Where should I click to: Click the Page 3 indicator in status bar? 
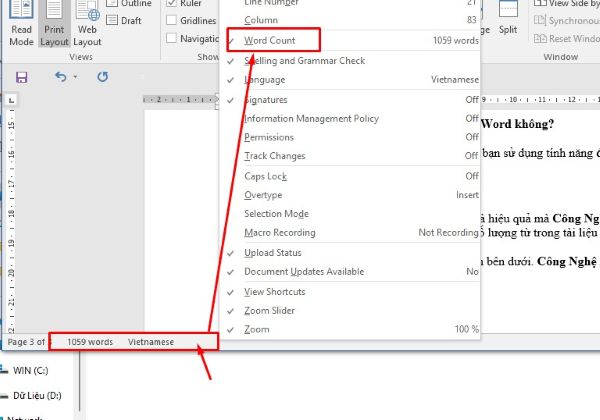click(x=26, y=342)
